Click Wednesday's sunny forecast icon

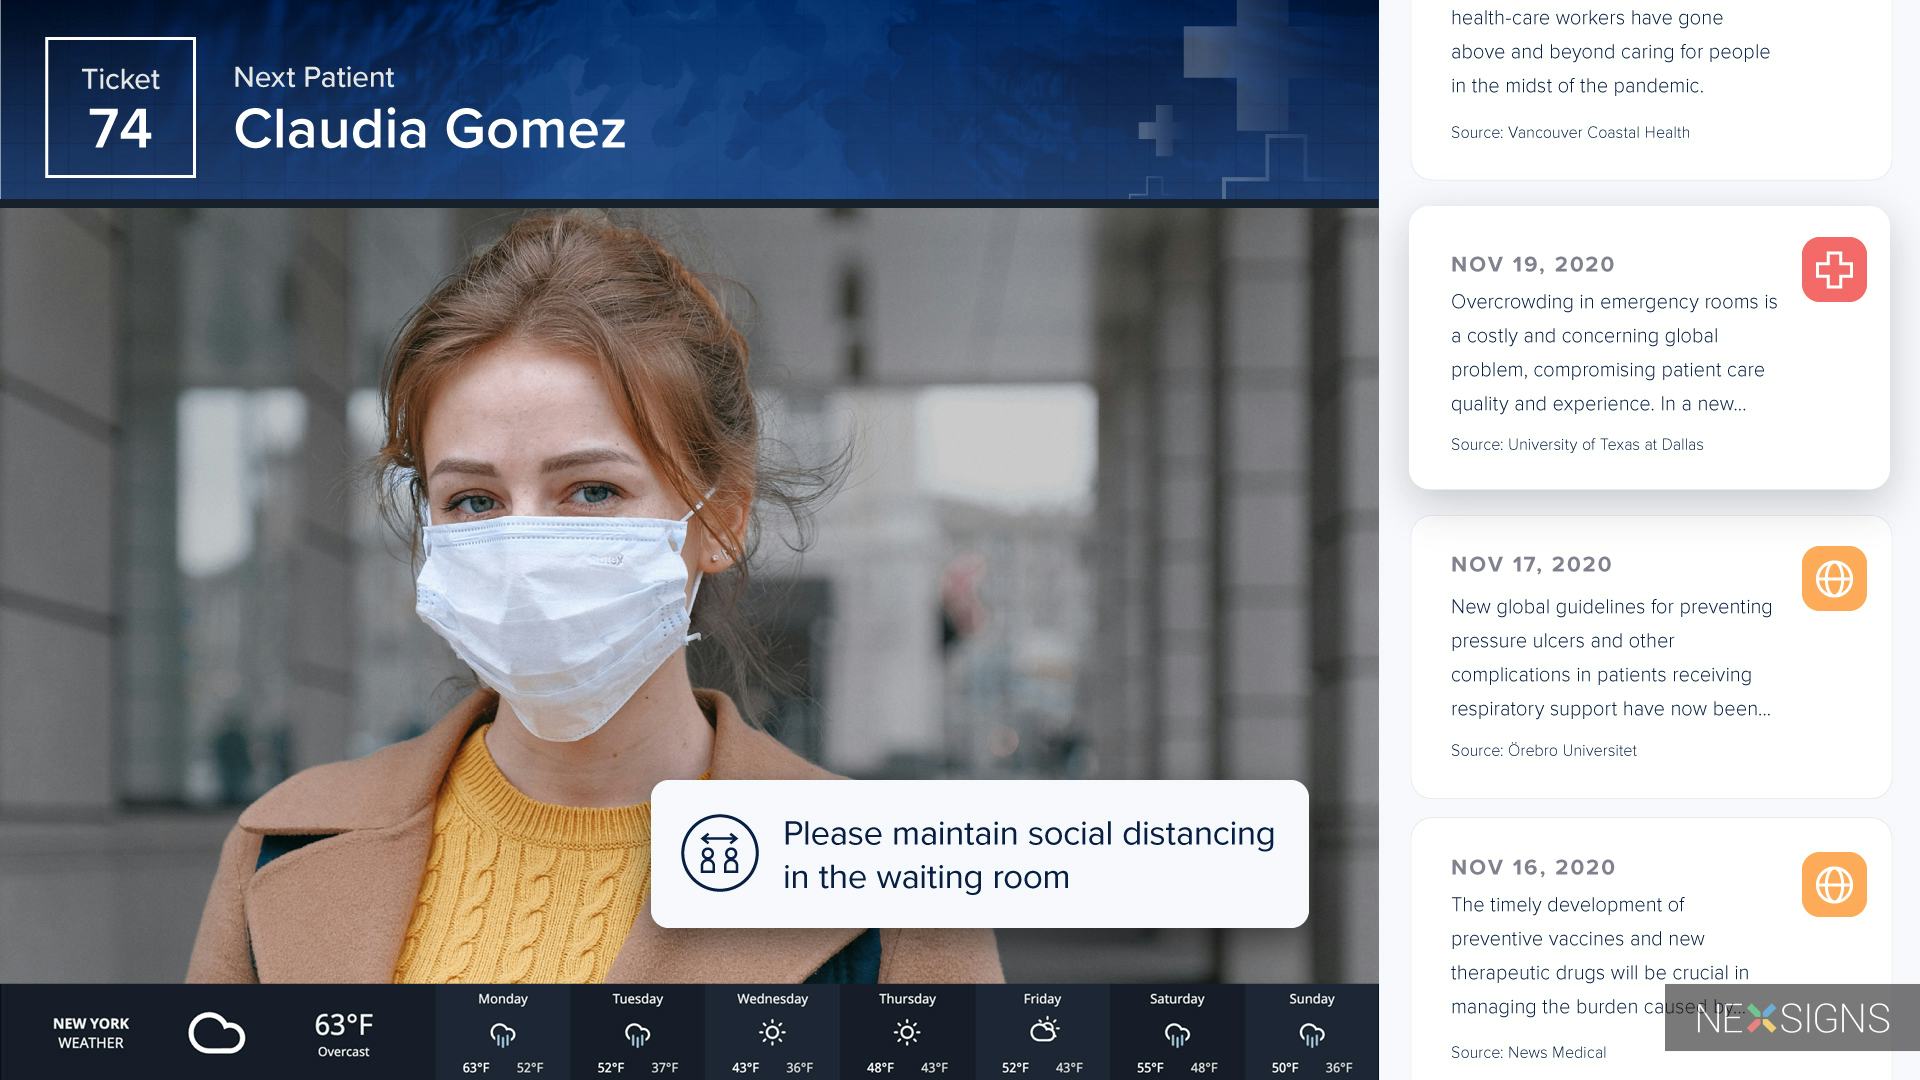pyautogui.click(x=772, y=1032)
